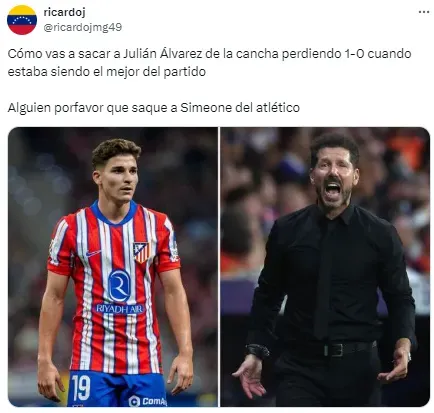Click the Venezuelan flag profile avatar

22,20
